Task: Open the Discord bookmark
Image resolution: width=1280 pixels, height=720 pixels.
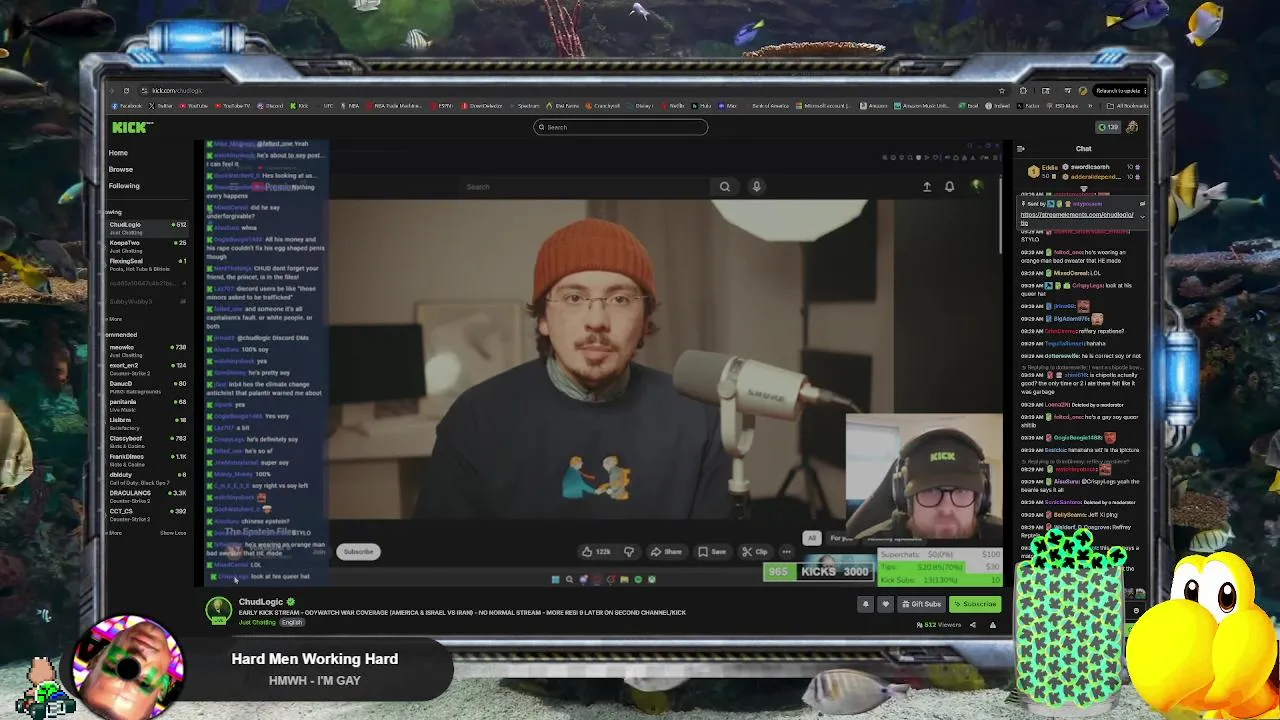Action: tap(270, 106)
